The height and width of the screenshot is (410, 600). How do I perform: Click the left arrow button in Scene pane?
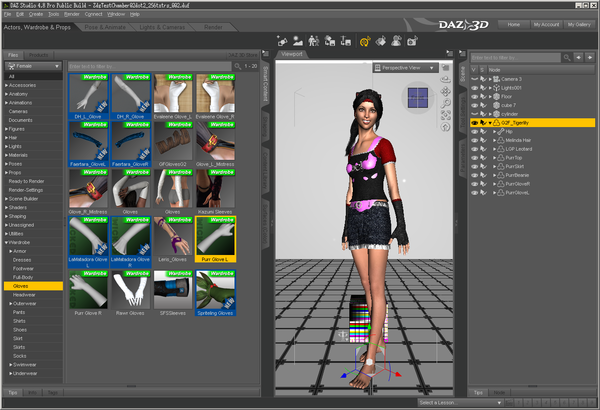(x=579, y=58)
